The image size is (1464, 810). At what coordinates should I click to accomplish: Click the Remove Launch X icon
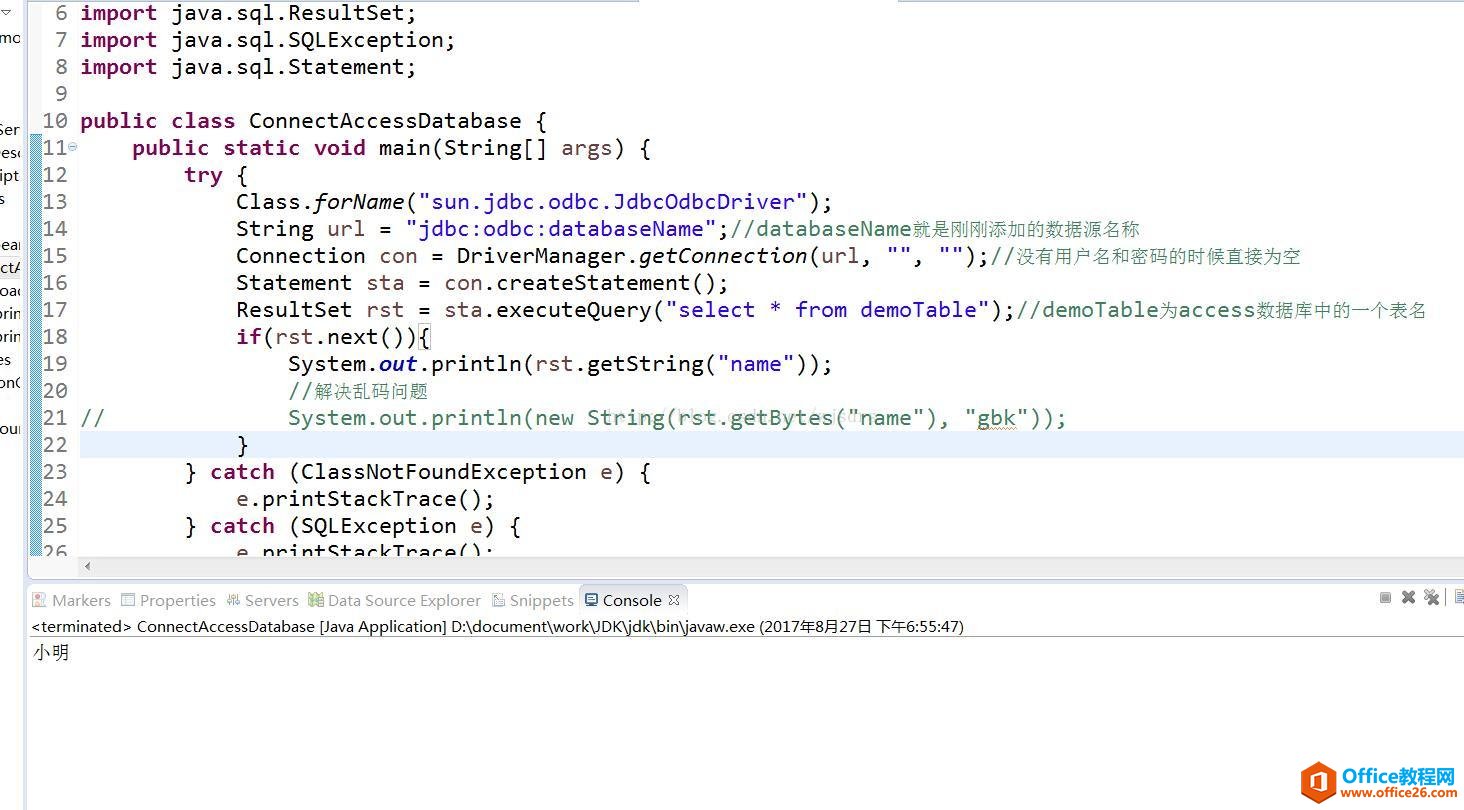click(x=1408, y=597)
